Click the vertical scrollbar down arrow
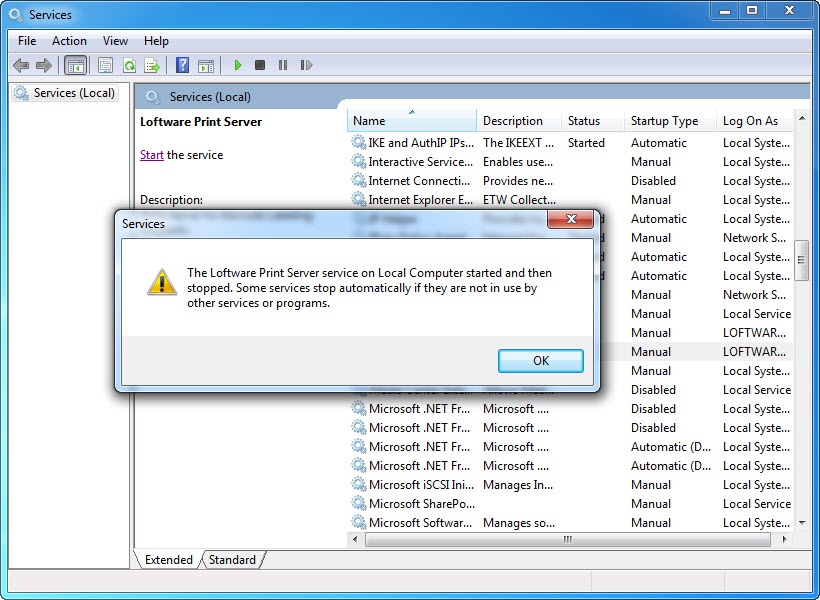The height and width of the screenshot is (600, 820). tap(802, 523)
